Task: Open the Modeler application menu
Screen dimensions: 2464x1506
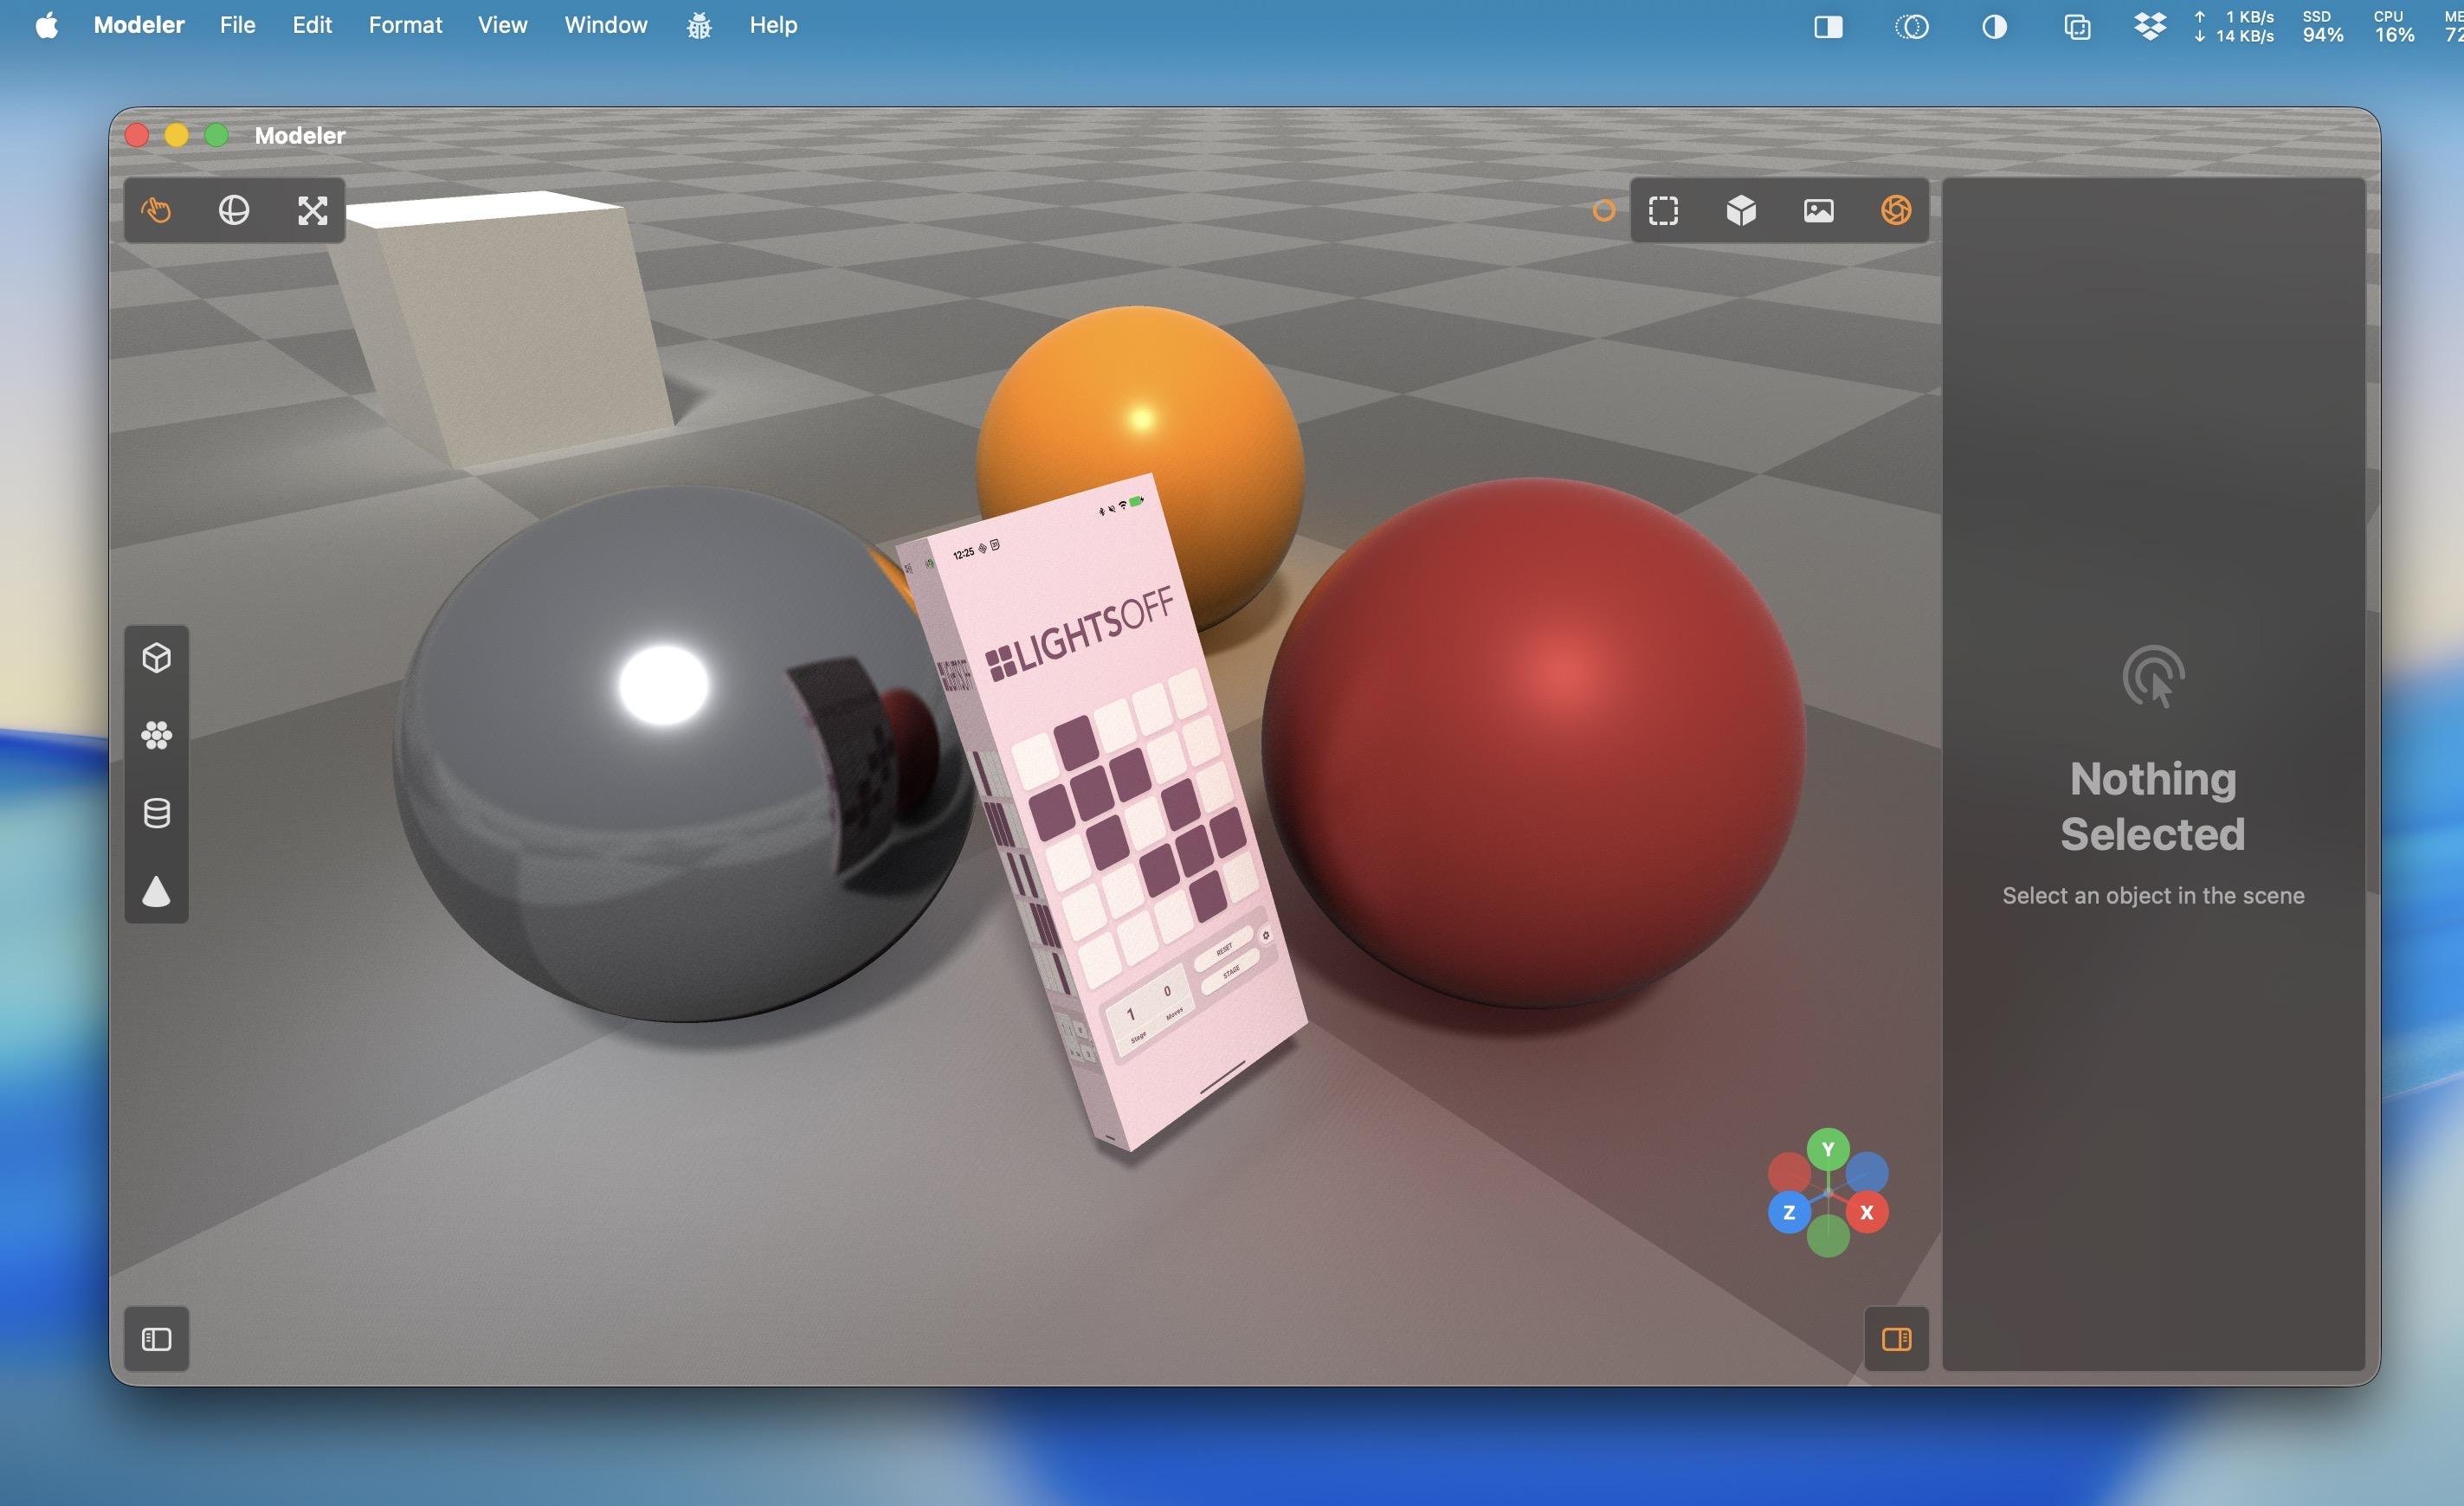Action: pos(139,25)
